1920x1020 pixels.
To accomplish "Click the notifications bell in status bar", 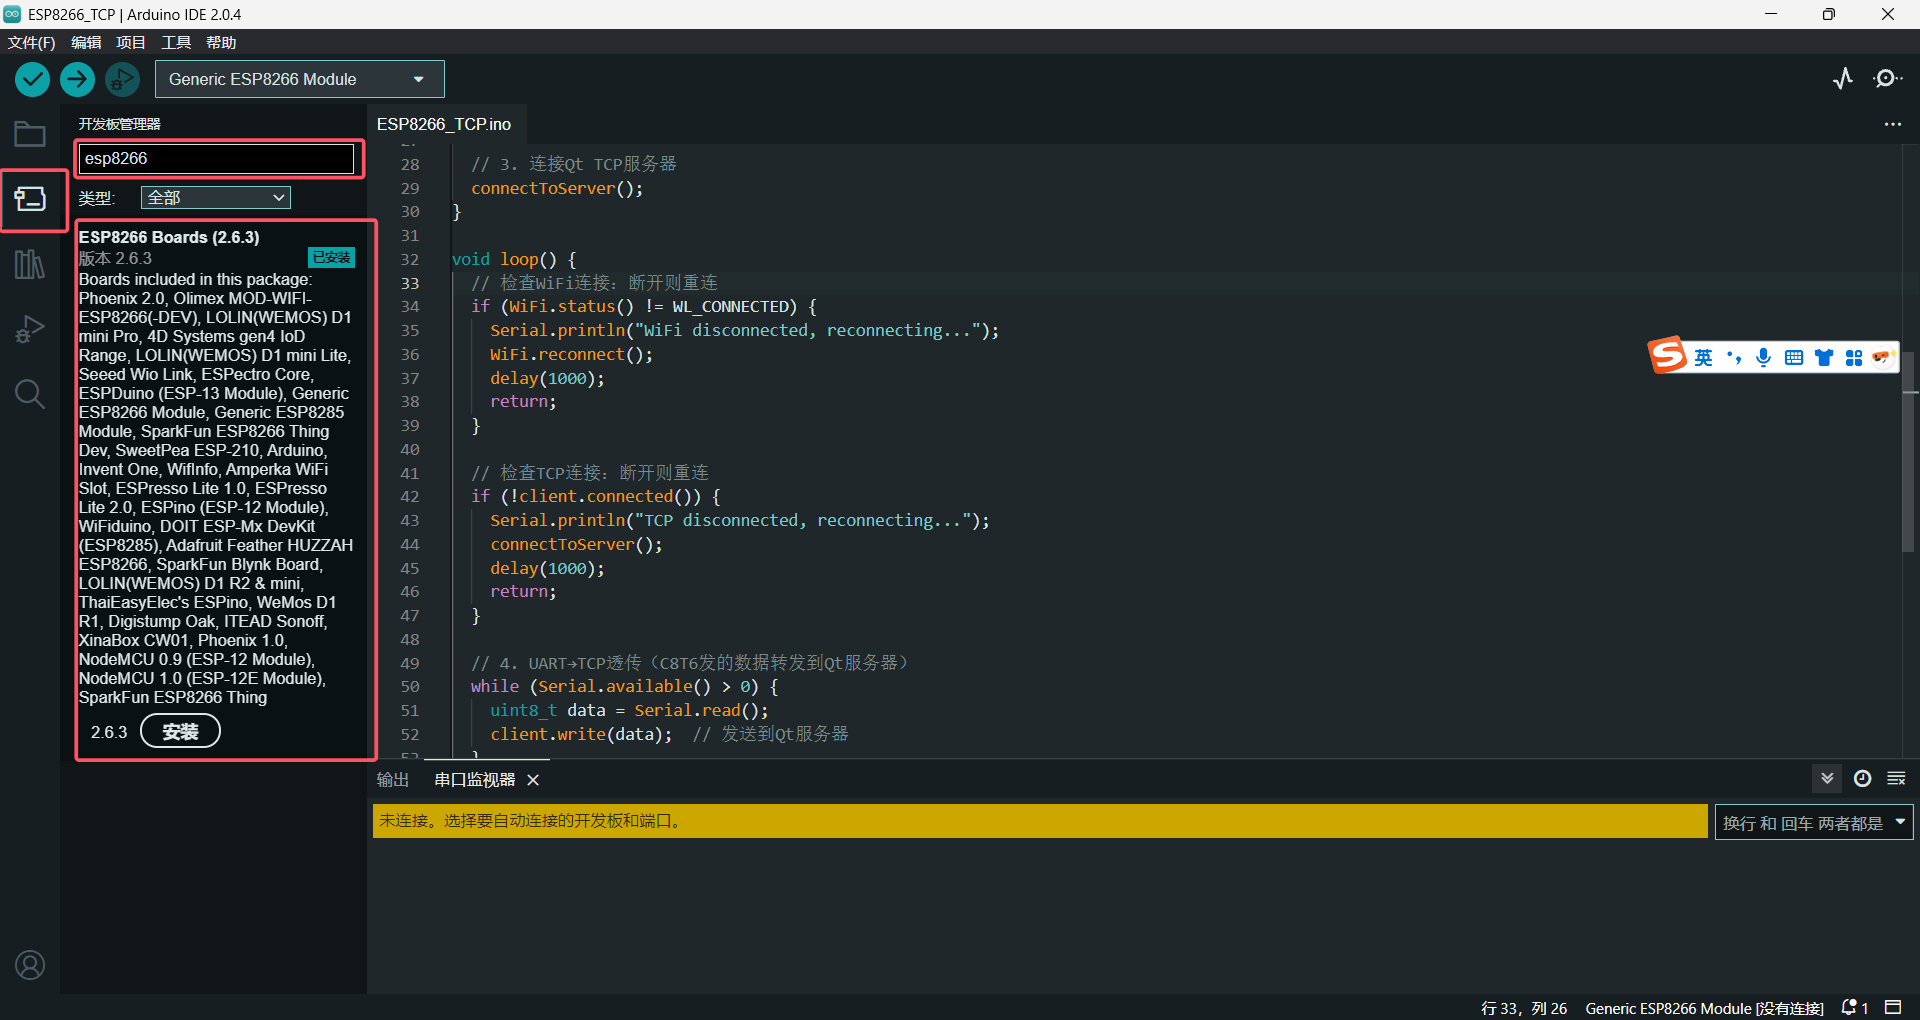I will coord(1849,1007).
